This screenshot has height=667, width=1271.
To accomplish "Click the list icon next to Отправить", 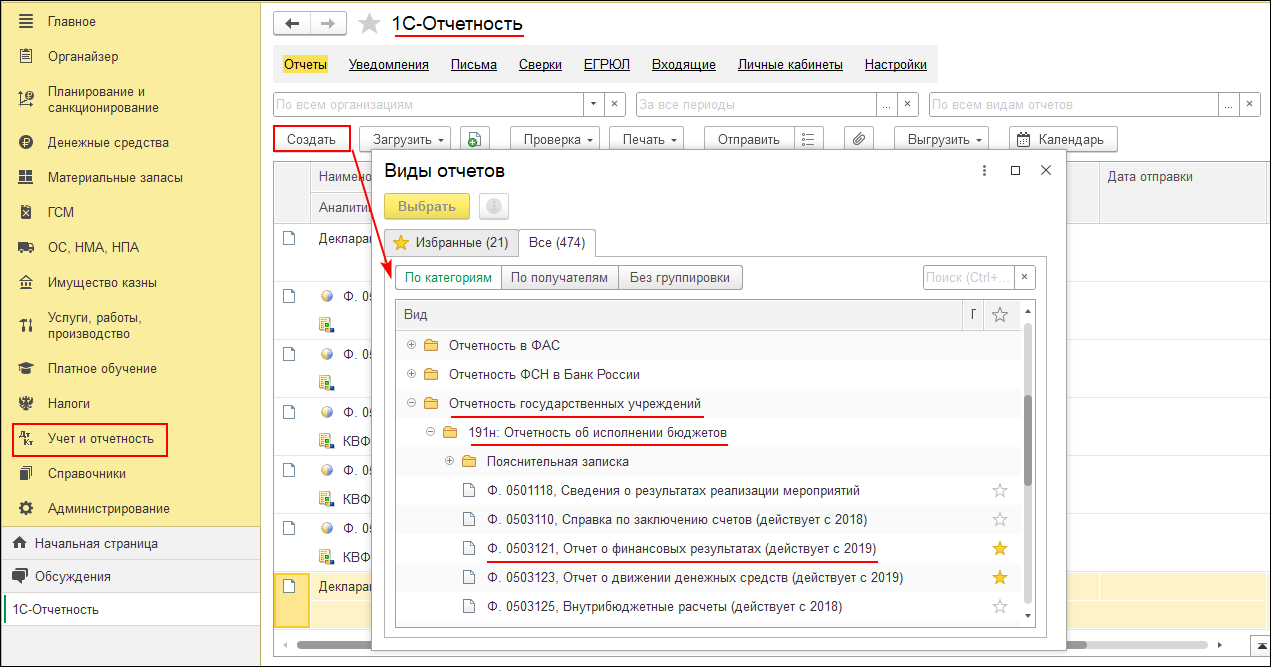I will pyautogui.click(x=809, y=139).
